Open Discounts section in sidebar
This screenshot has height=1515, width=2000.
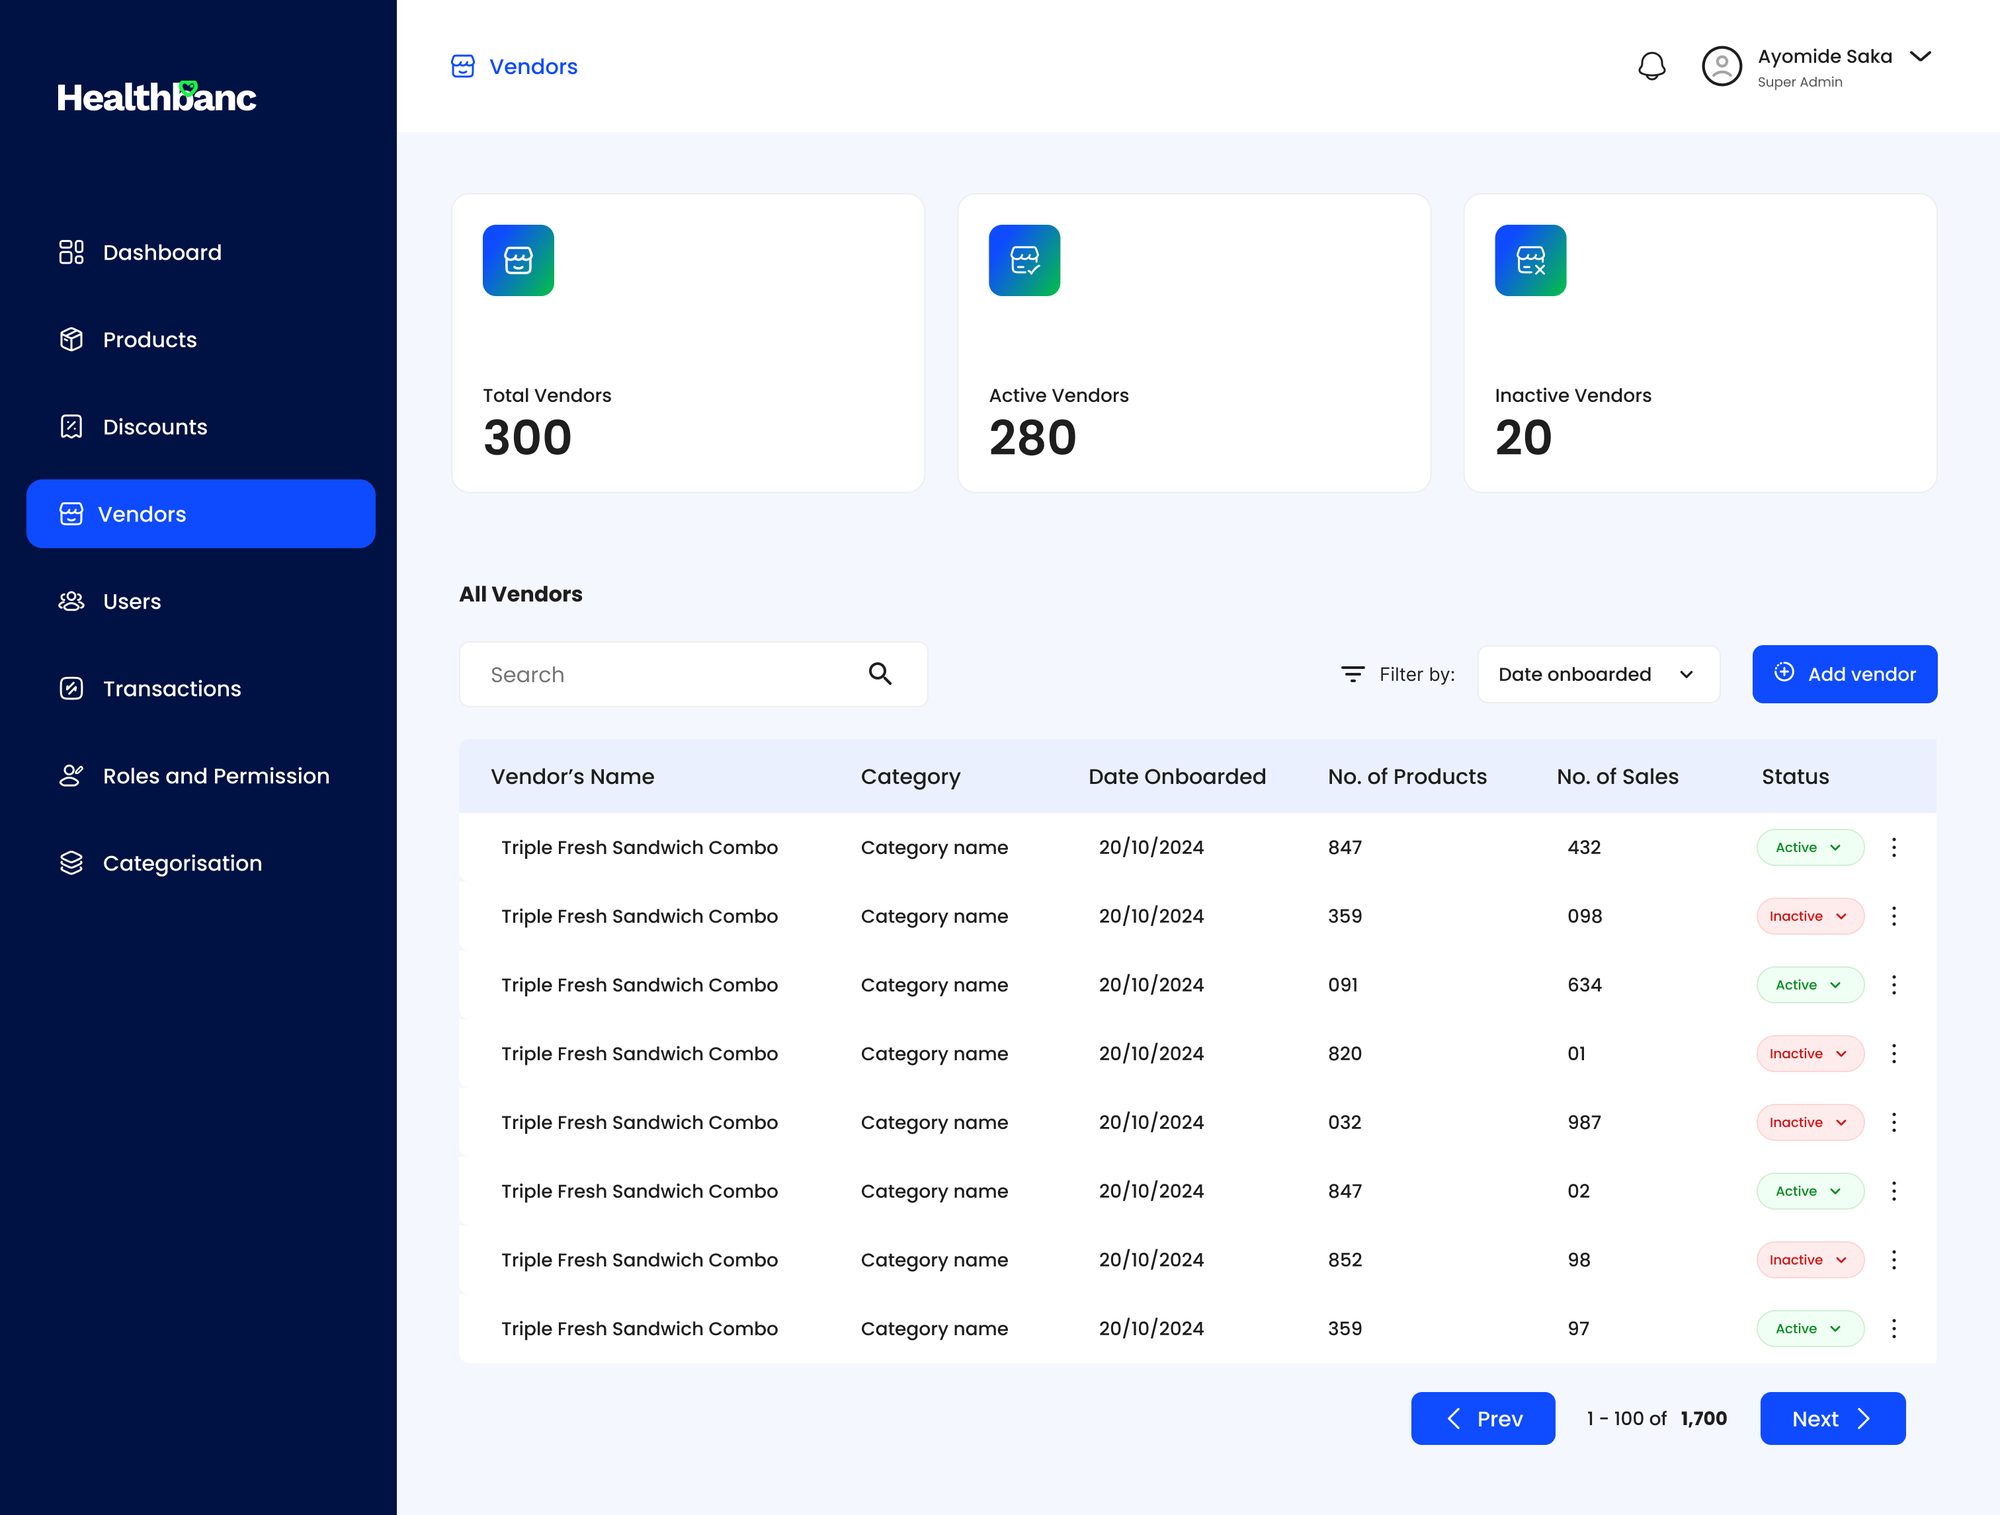[x=155, y=427]
